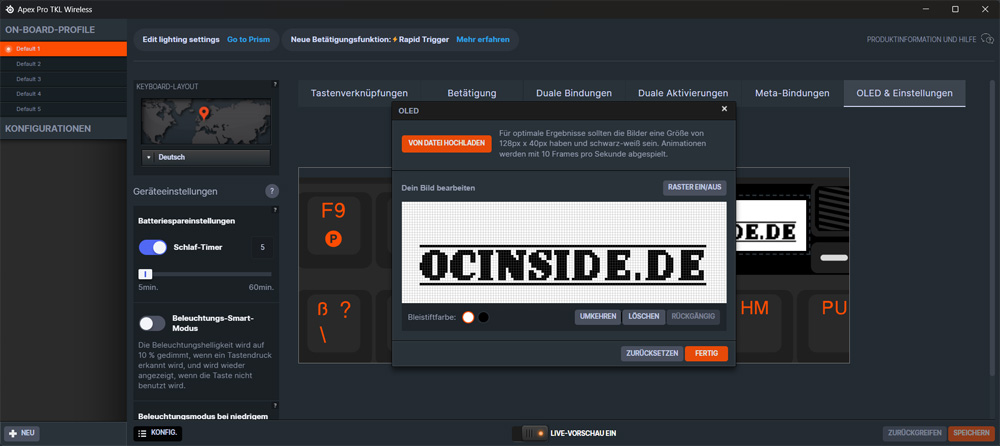Open product information help icon
This screenshot has width=1000, height=446.
987,40
